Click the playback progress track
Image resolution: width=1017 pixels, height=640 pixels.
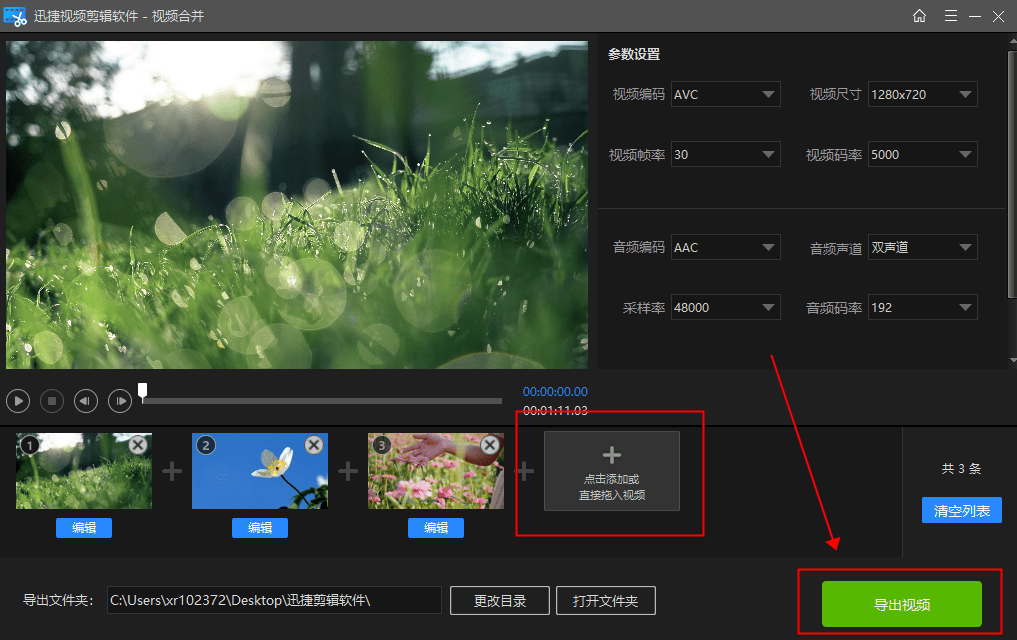(322, 401)
